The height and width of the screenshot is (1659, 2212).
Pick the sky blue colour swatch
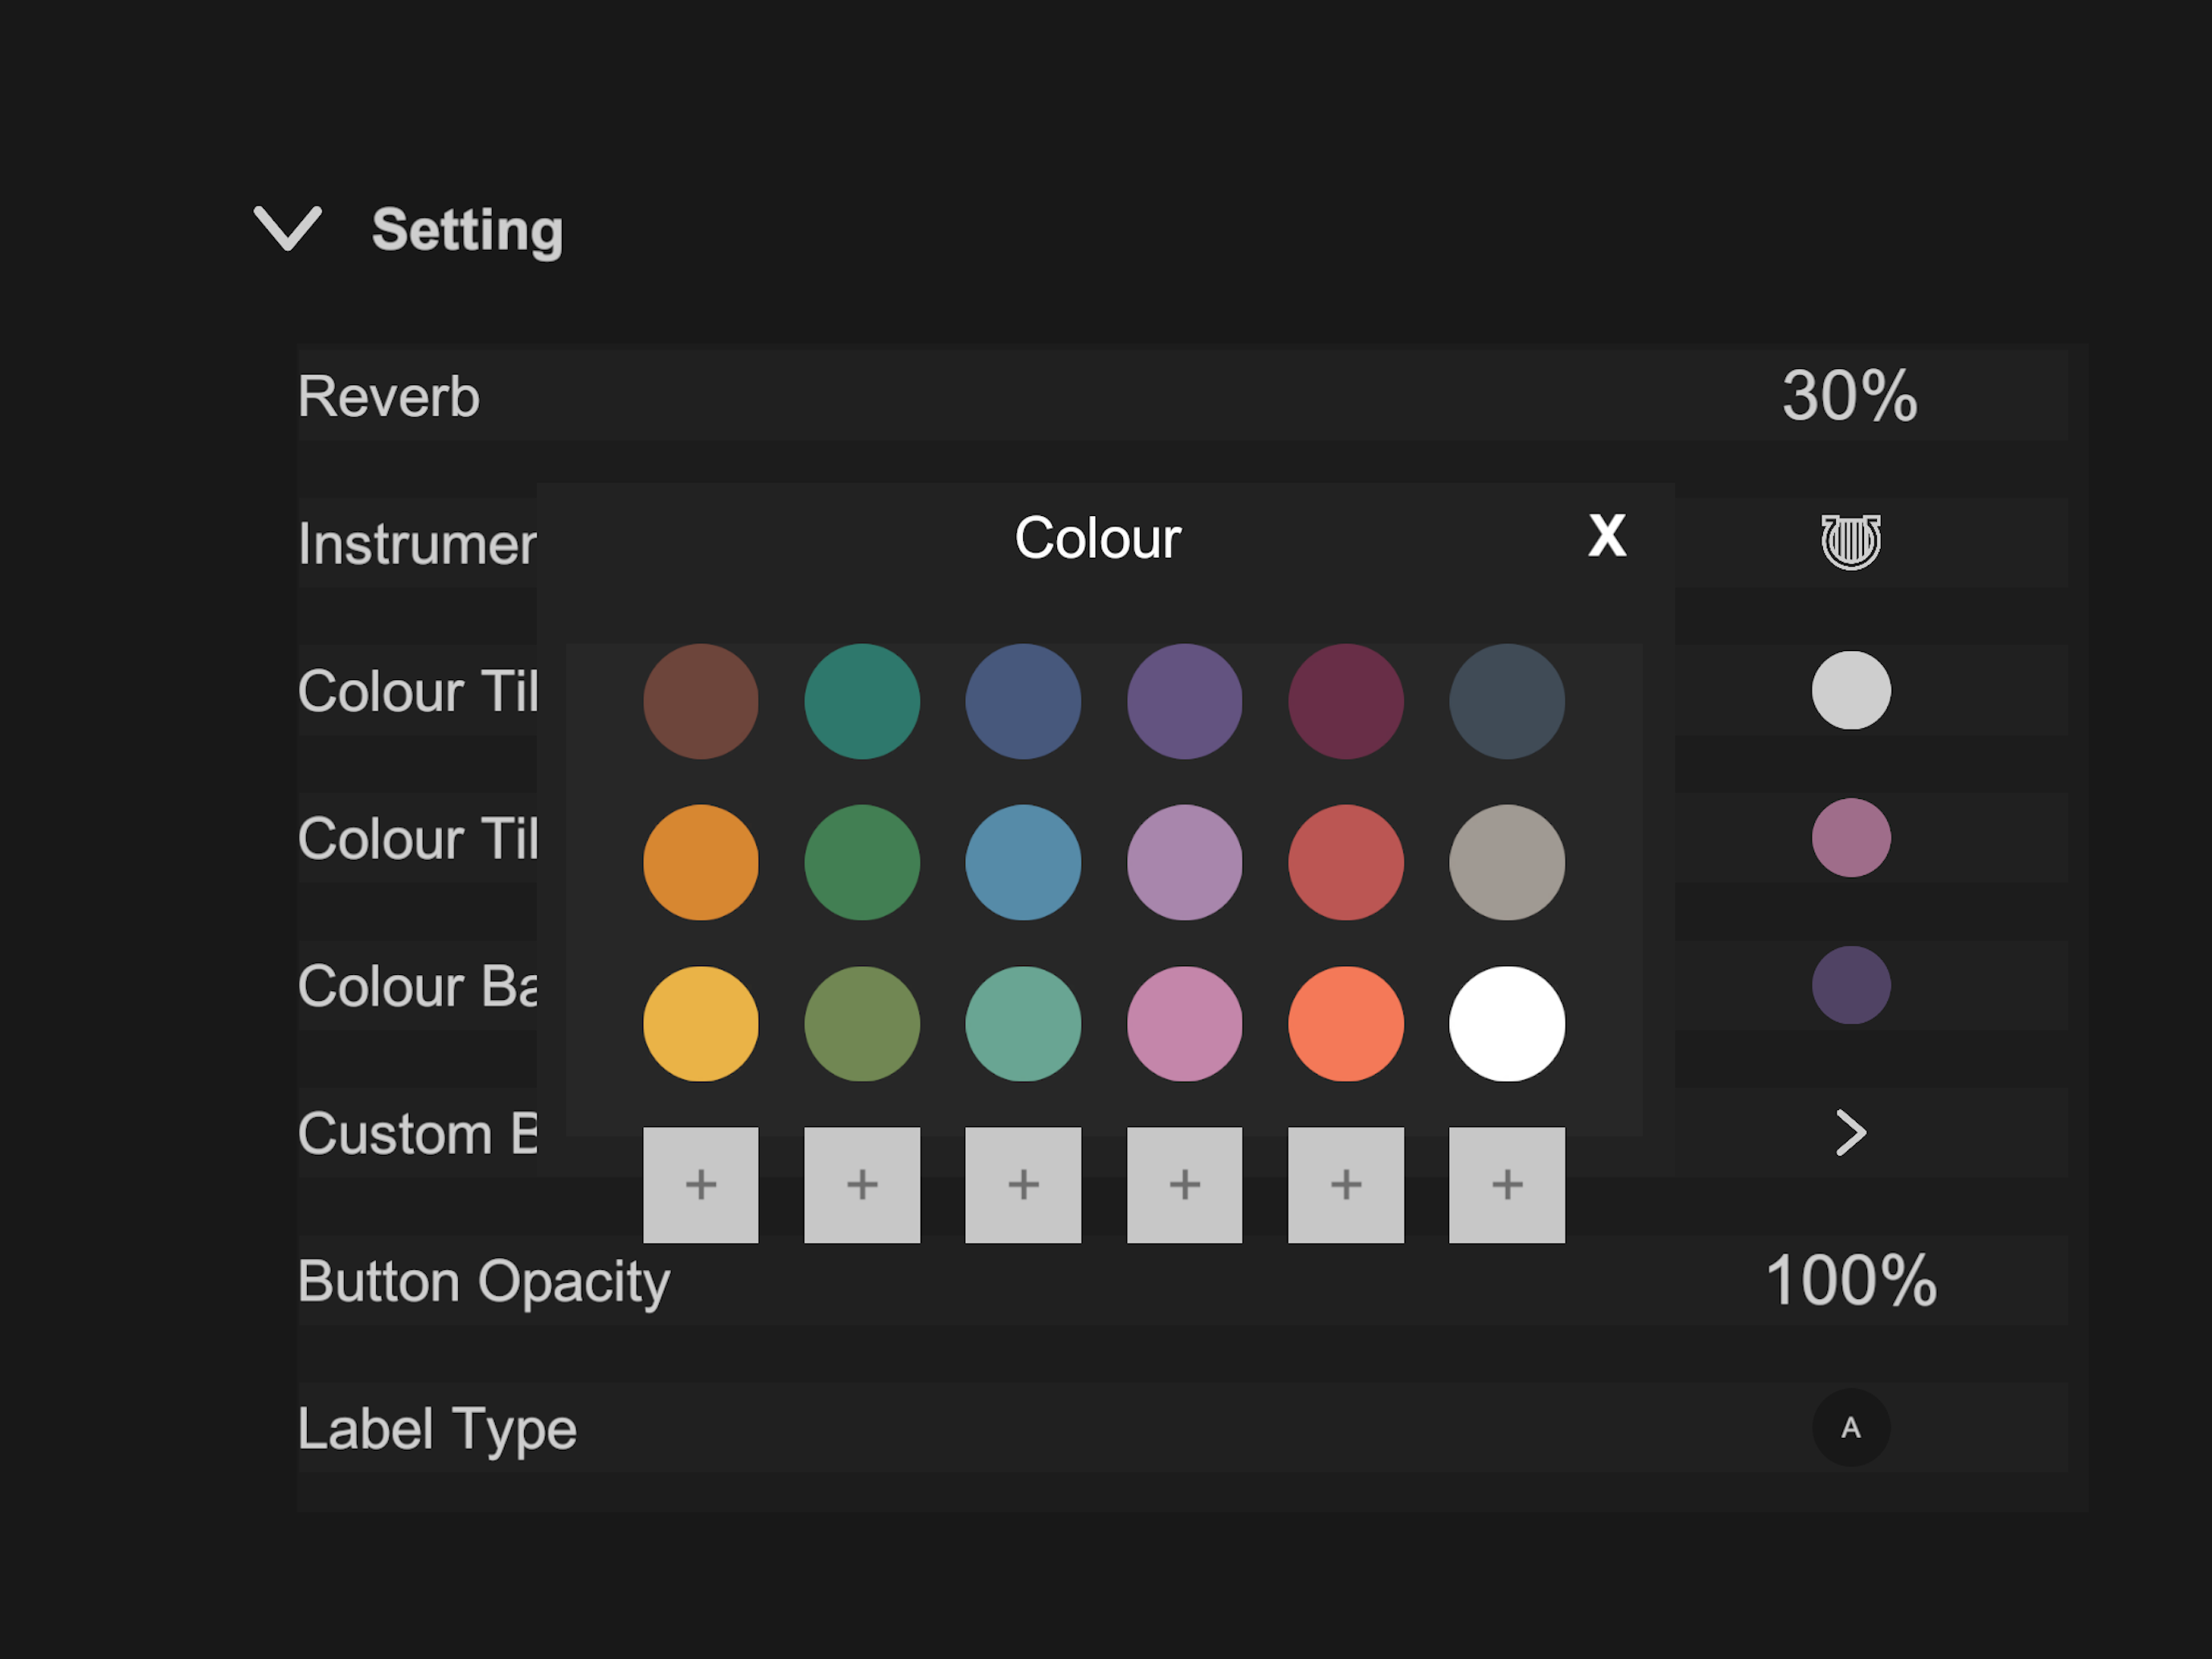coord(1023,863)
